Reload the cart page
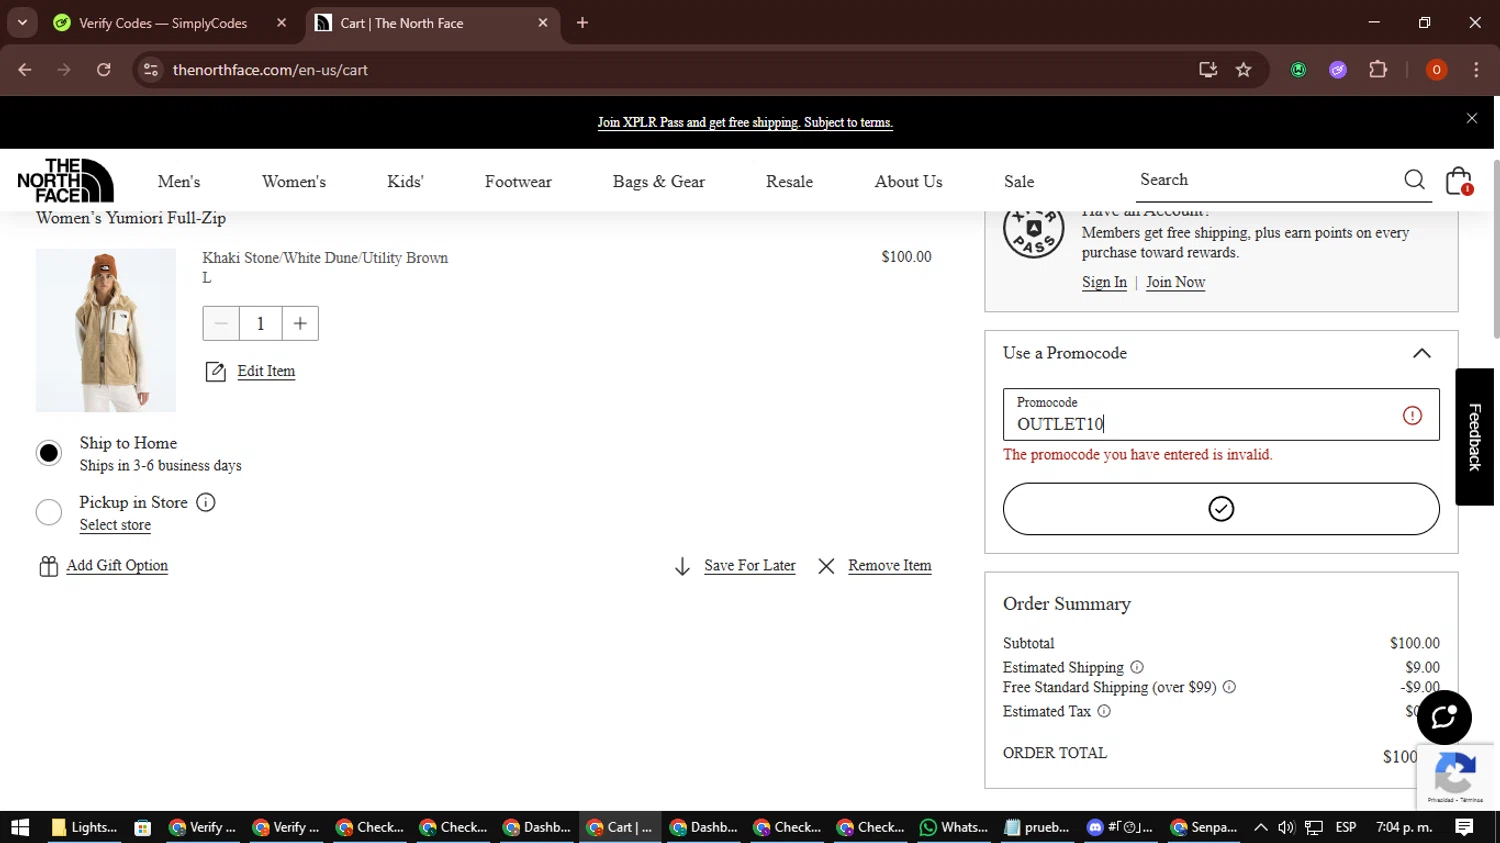 (104, 70)
